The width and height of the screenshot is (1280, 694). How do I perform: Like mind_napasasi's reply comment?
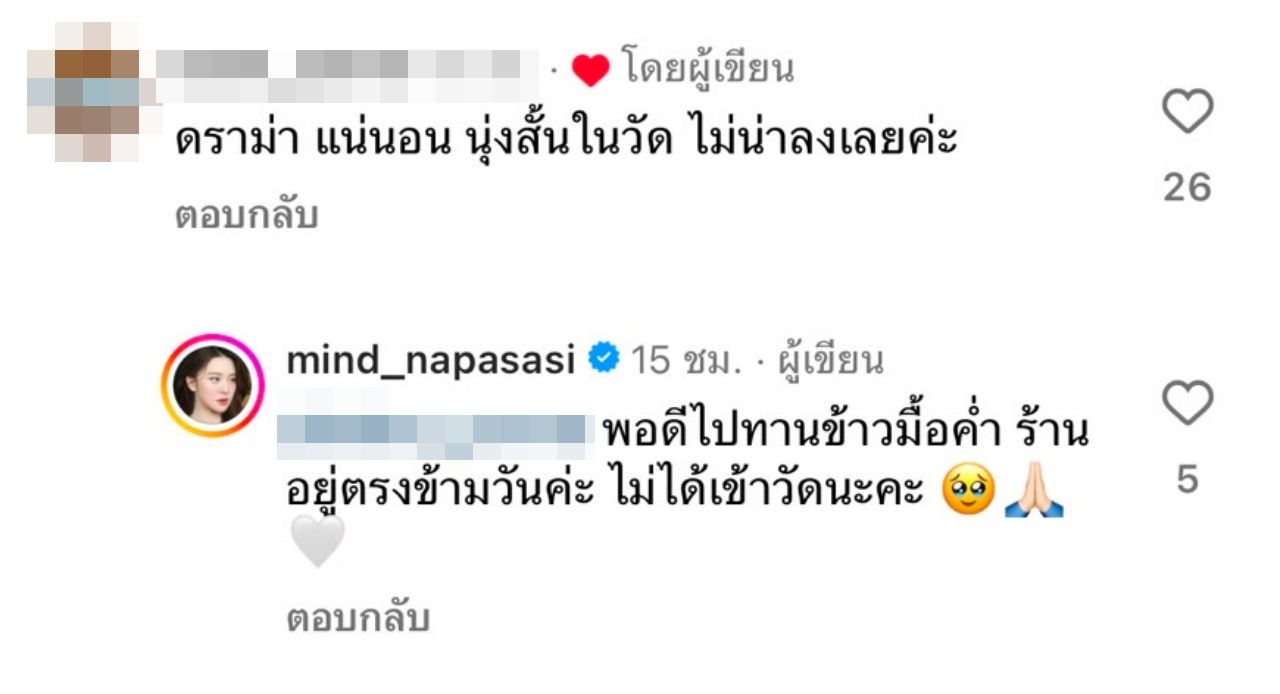1187,404
